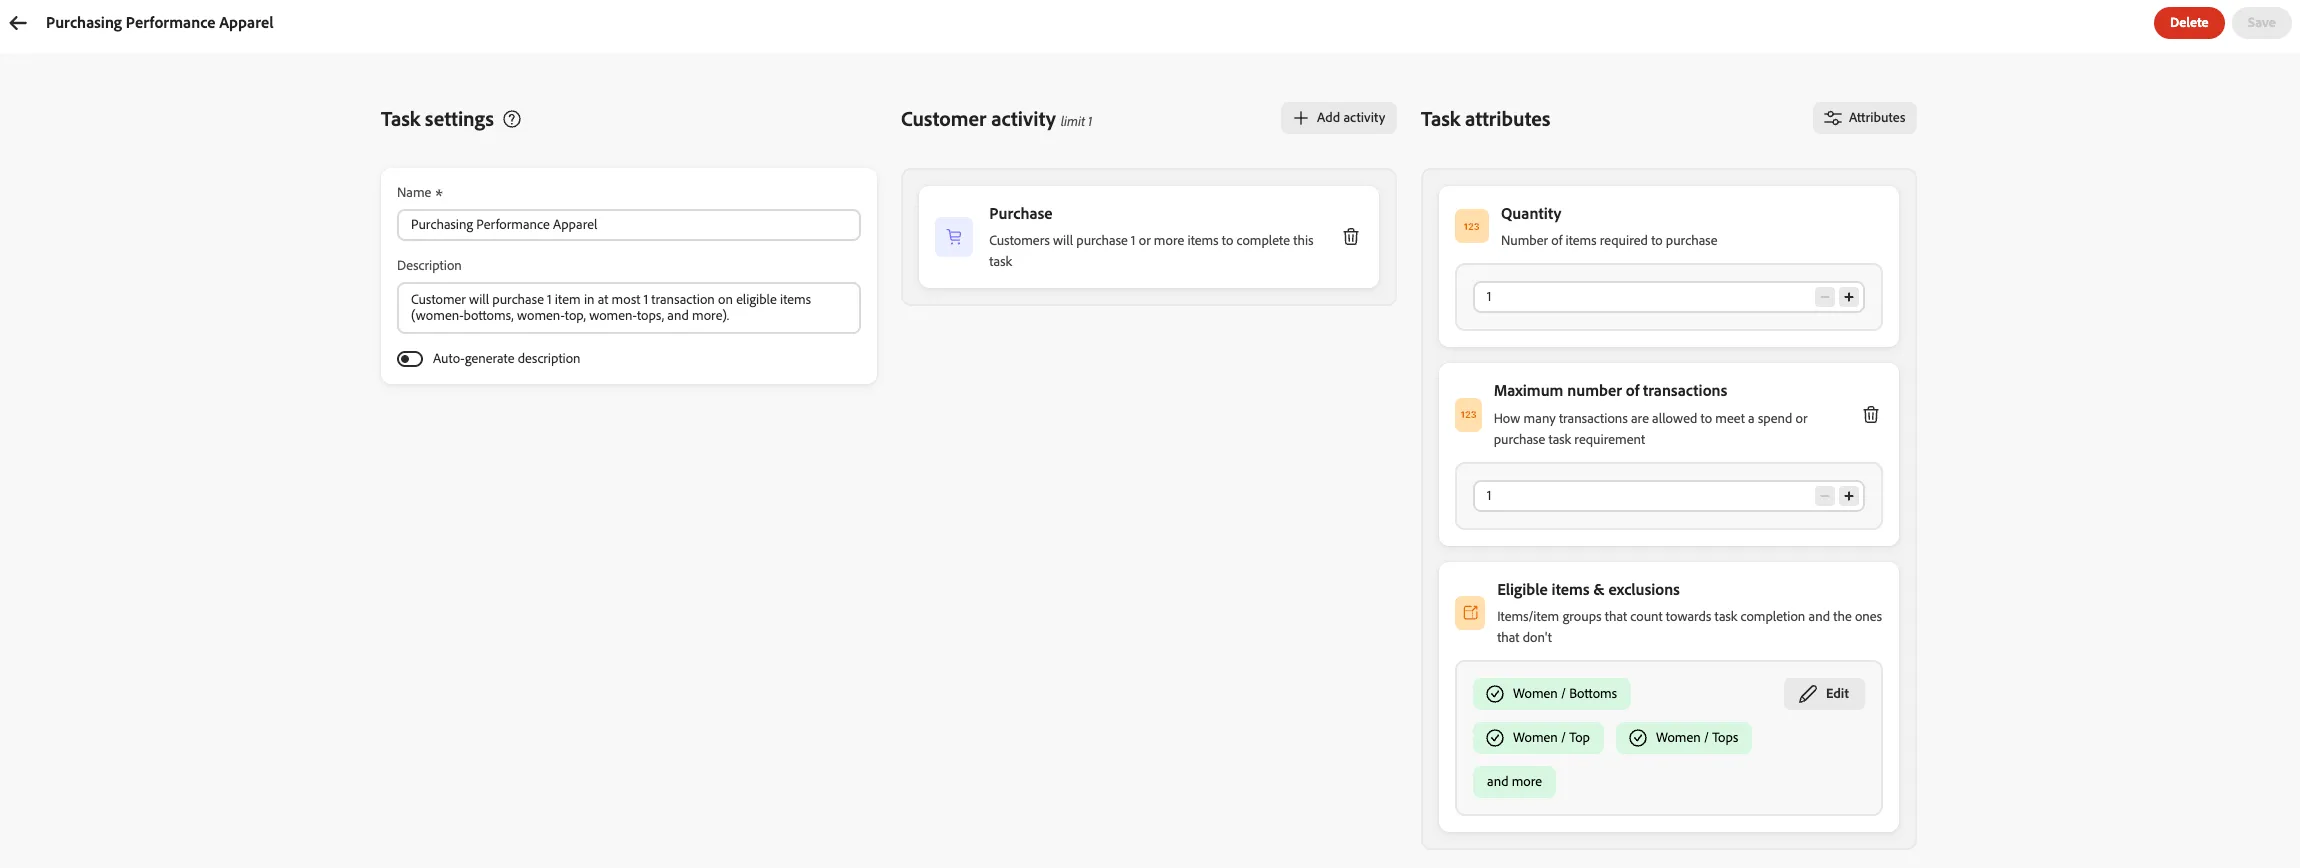Screen dimensions: 2300x868
Task: Open the Task settings help icon
Action: [x=512, y=119]
